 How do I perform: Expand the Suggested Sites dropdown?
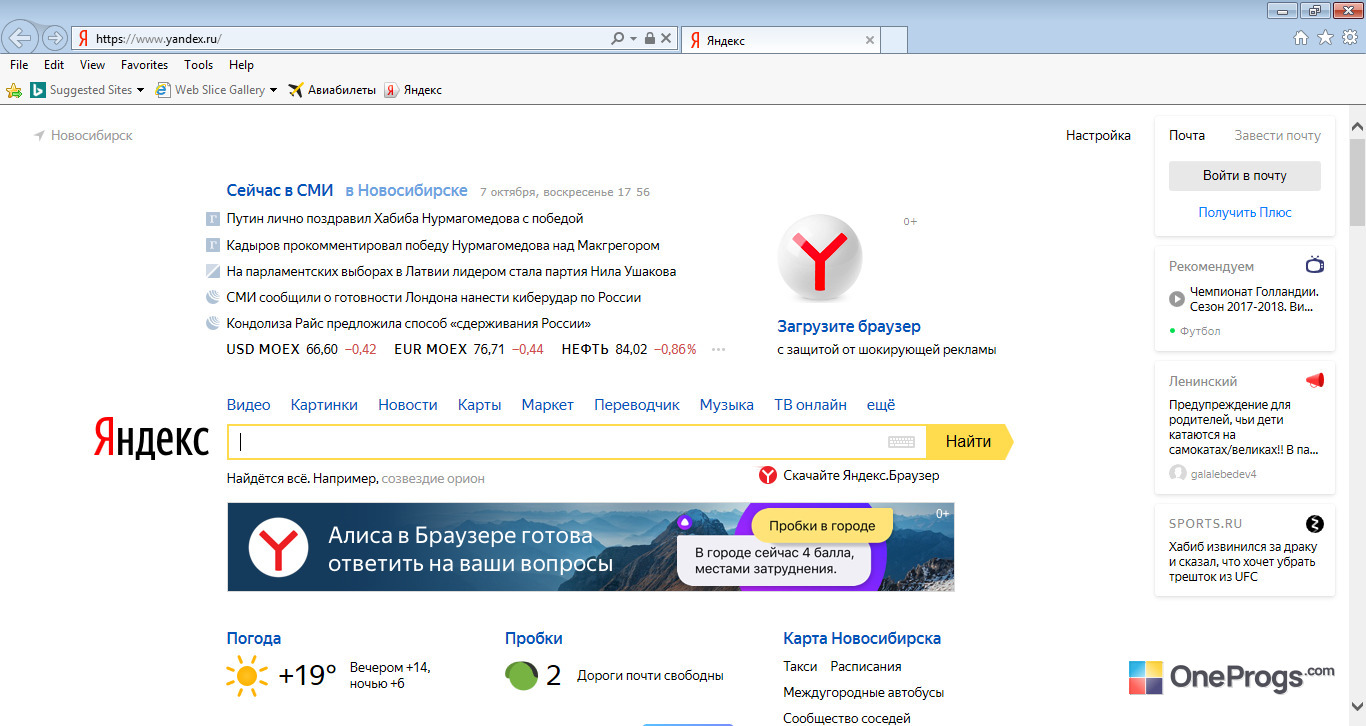tap(140, 90)
